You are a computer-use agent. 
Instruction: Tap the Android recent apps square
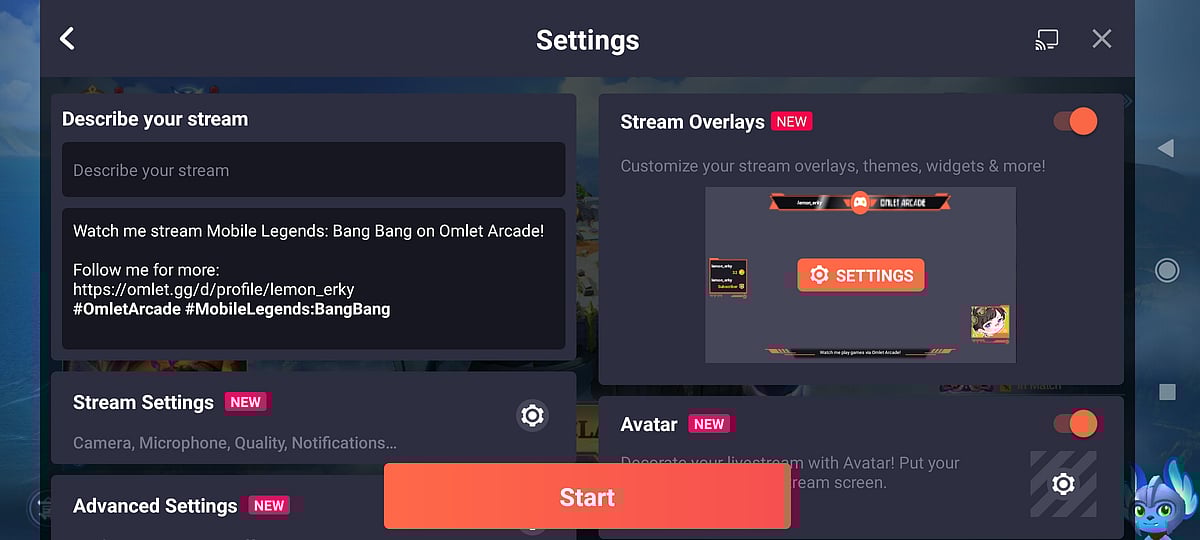tap(1167, 392)
